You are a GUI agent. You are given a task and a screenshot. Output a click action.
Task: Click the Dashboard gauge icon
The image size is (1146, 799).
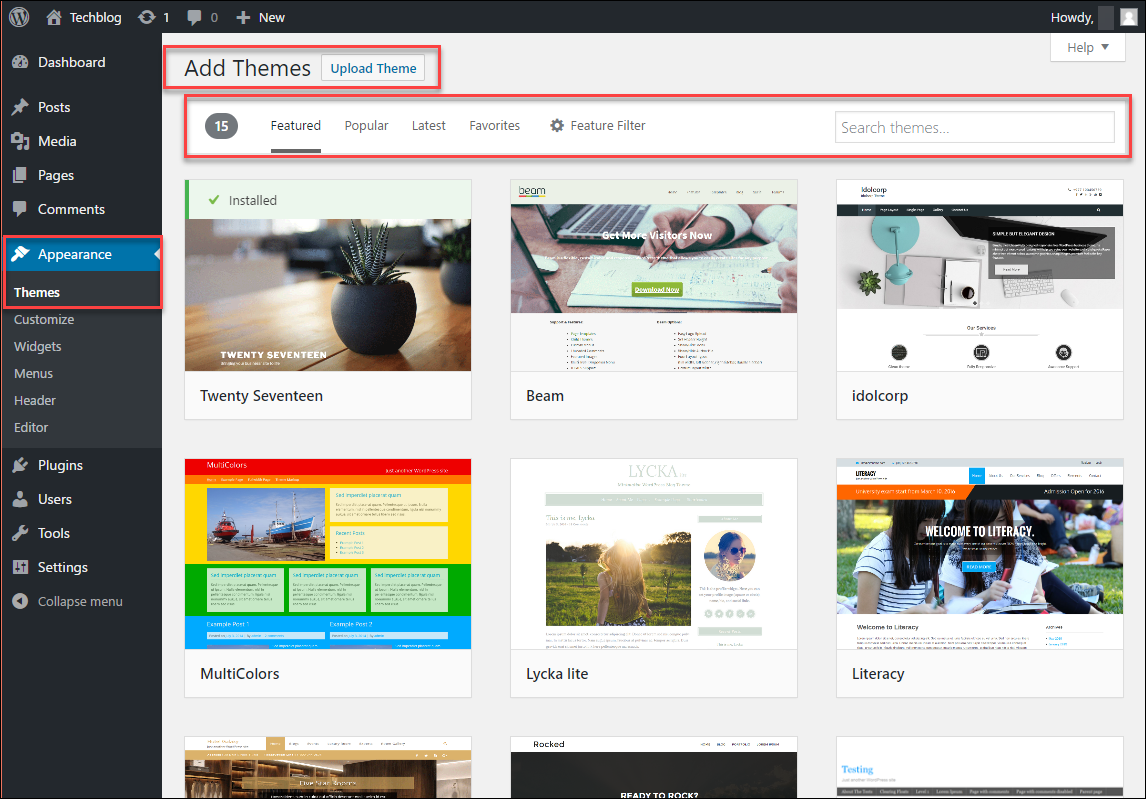[20, 62]
